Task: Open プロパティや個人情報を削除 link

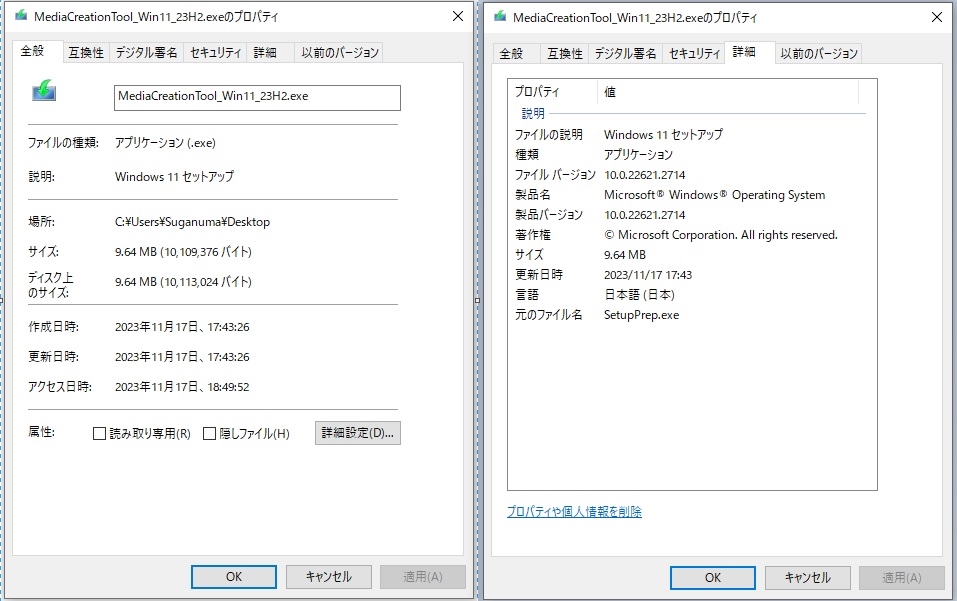Action: click(574, 511)
